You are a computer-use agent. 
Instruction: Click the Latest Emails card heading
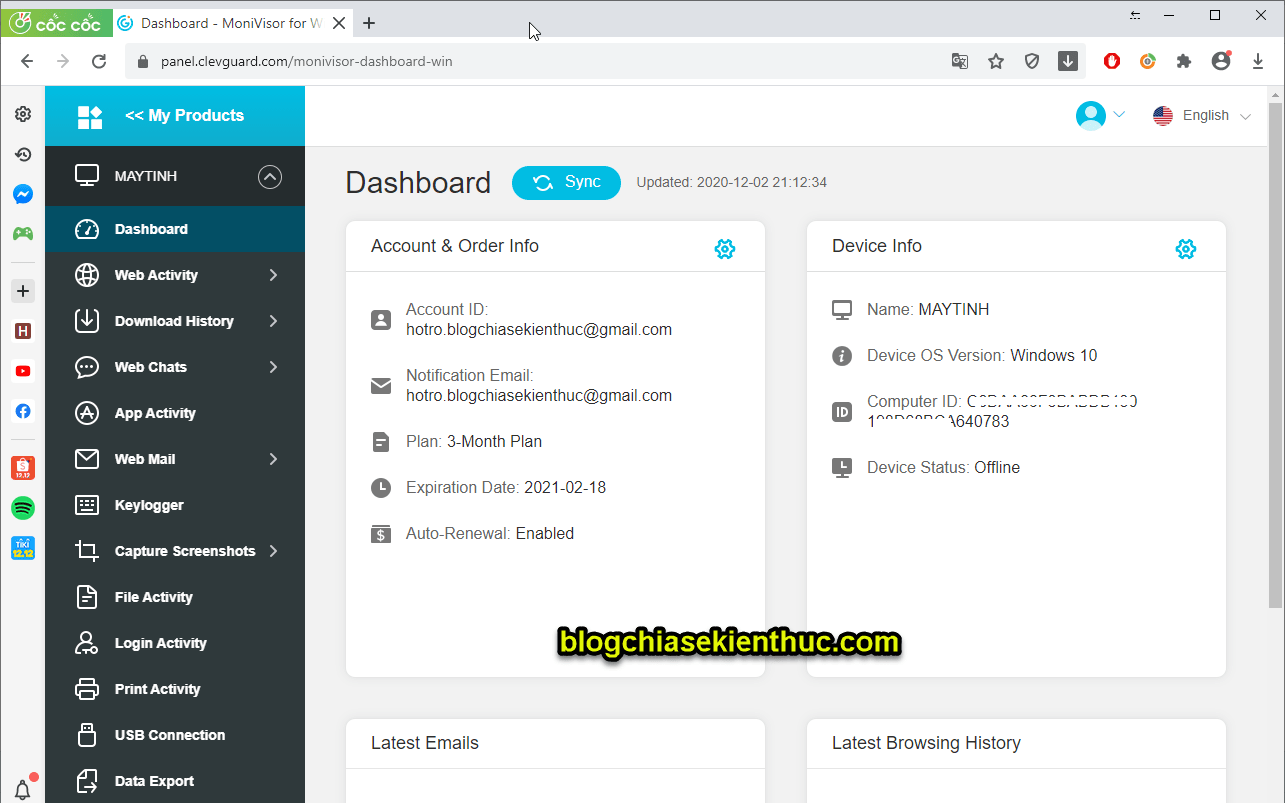coord(425,743)
